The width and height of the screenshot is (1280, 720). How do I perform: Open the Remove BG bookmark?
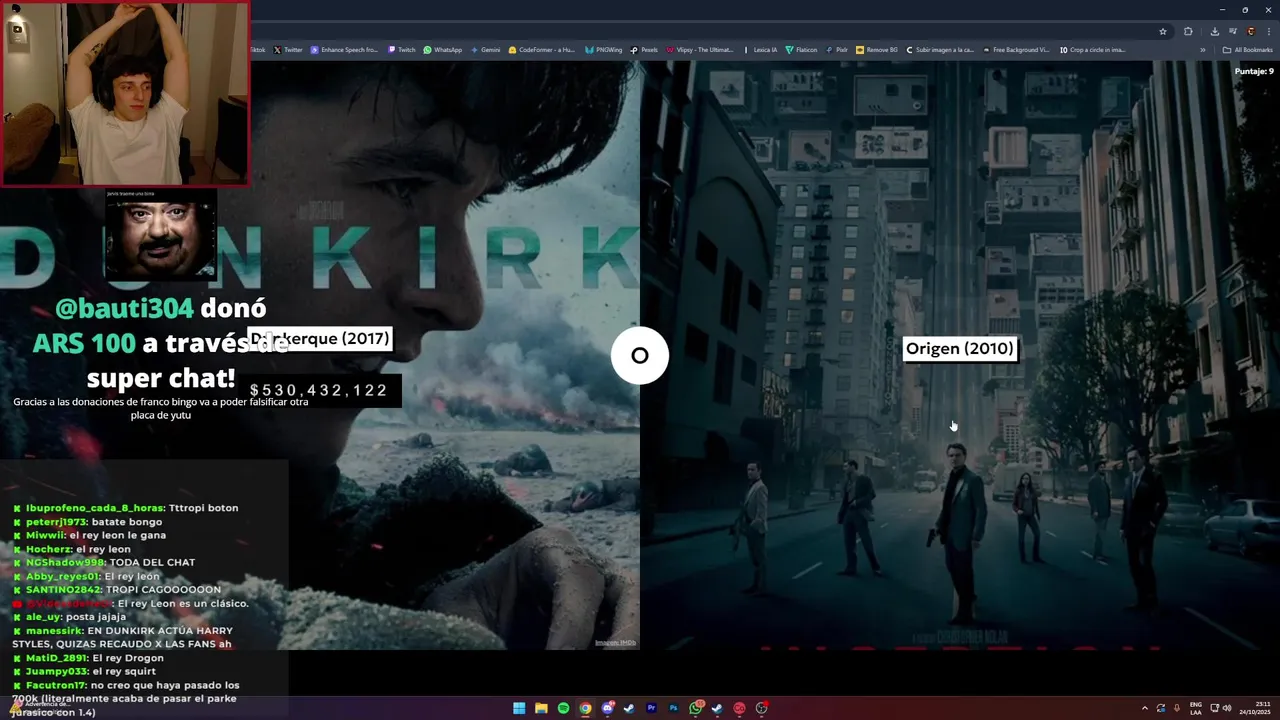[x=877, y=50]
